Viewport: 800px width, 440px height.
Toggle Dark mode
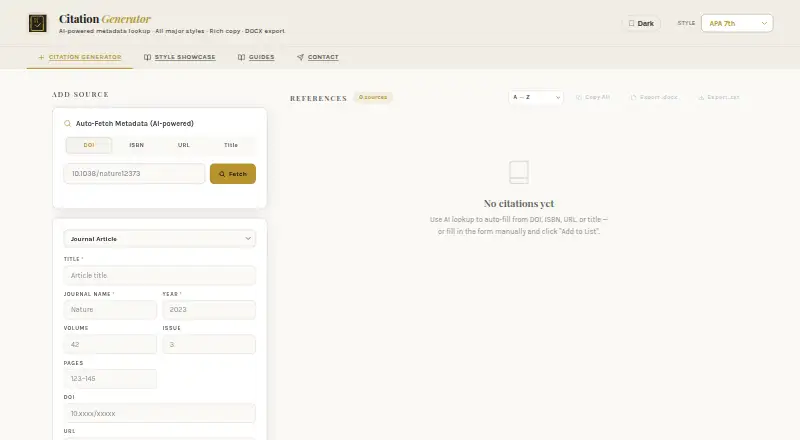pyautogui.click(x=641, y=23)
